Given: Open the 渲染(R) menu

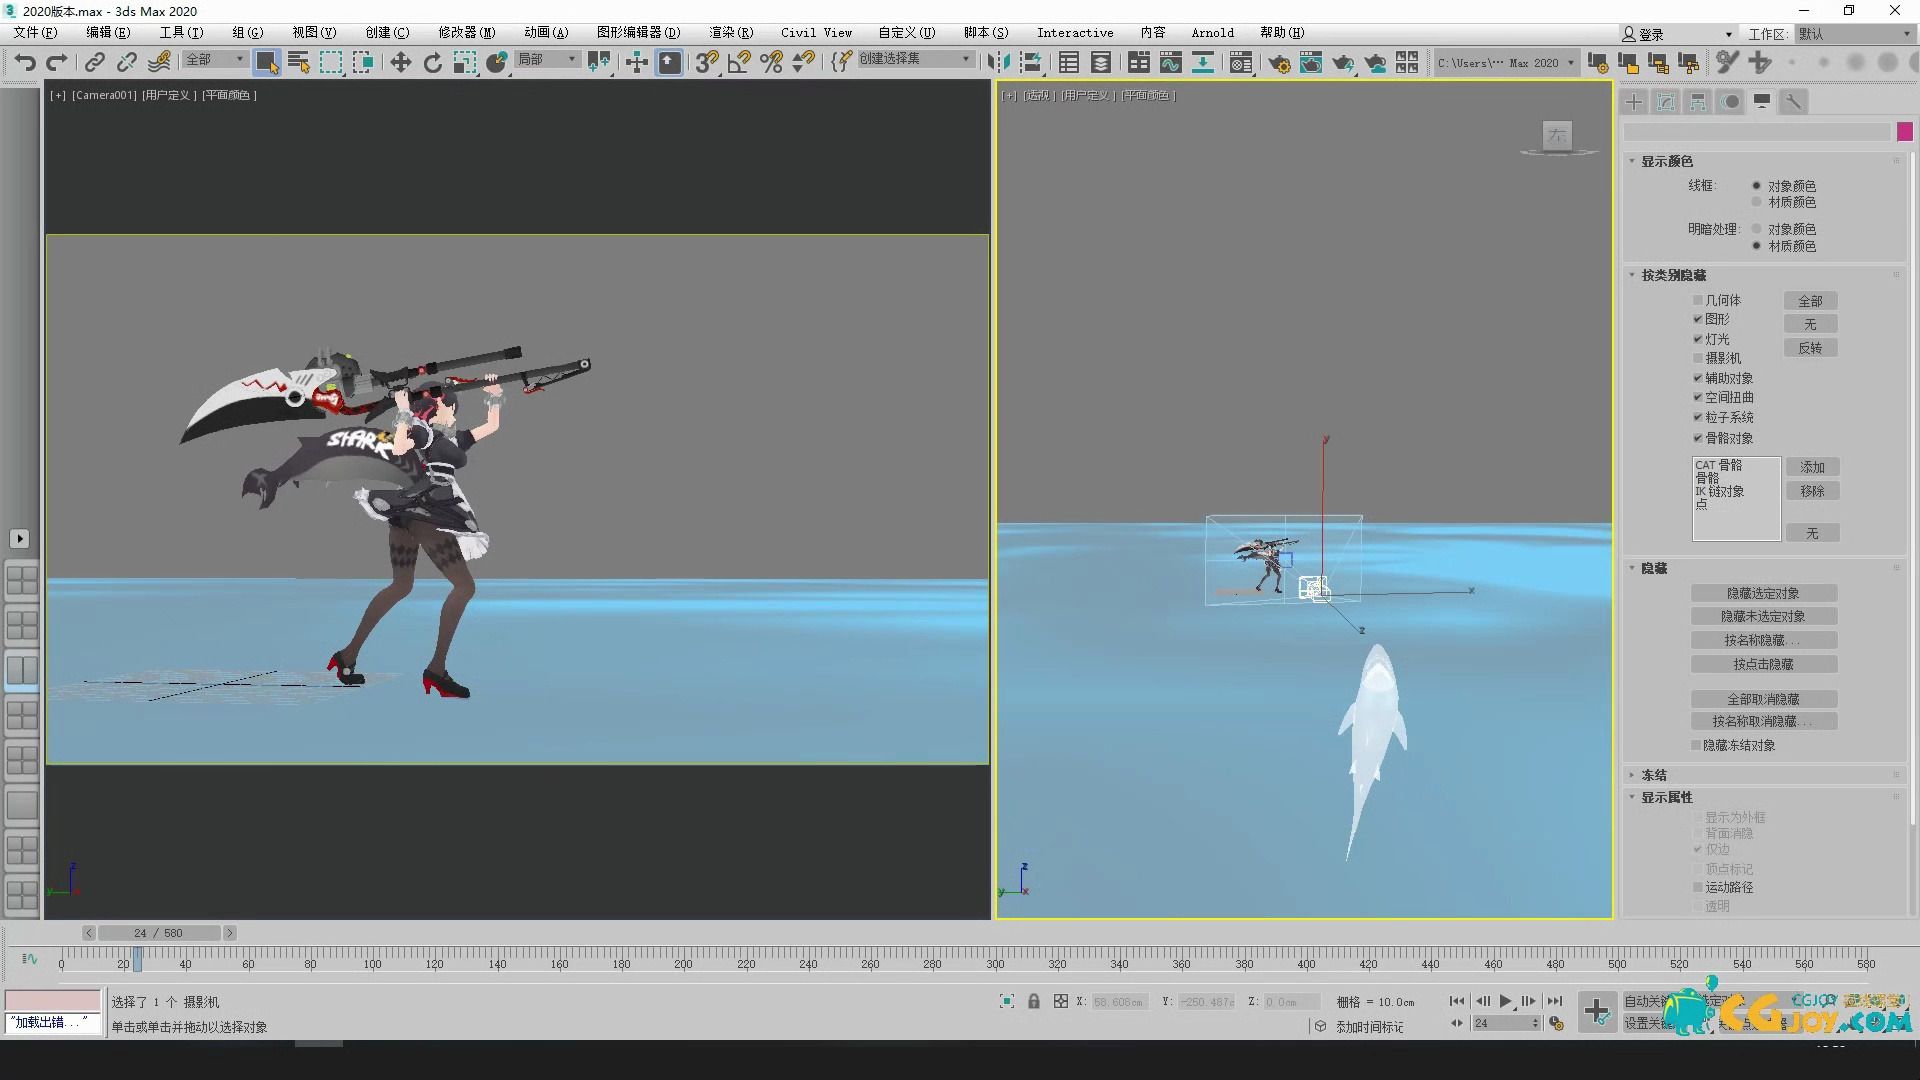Looking at the screenshot, I should point(730,33).
